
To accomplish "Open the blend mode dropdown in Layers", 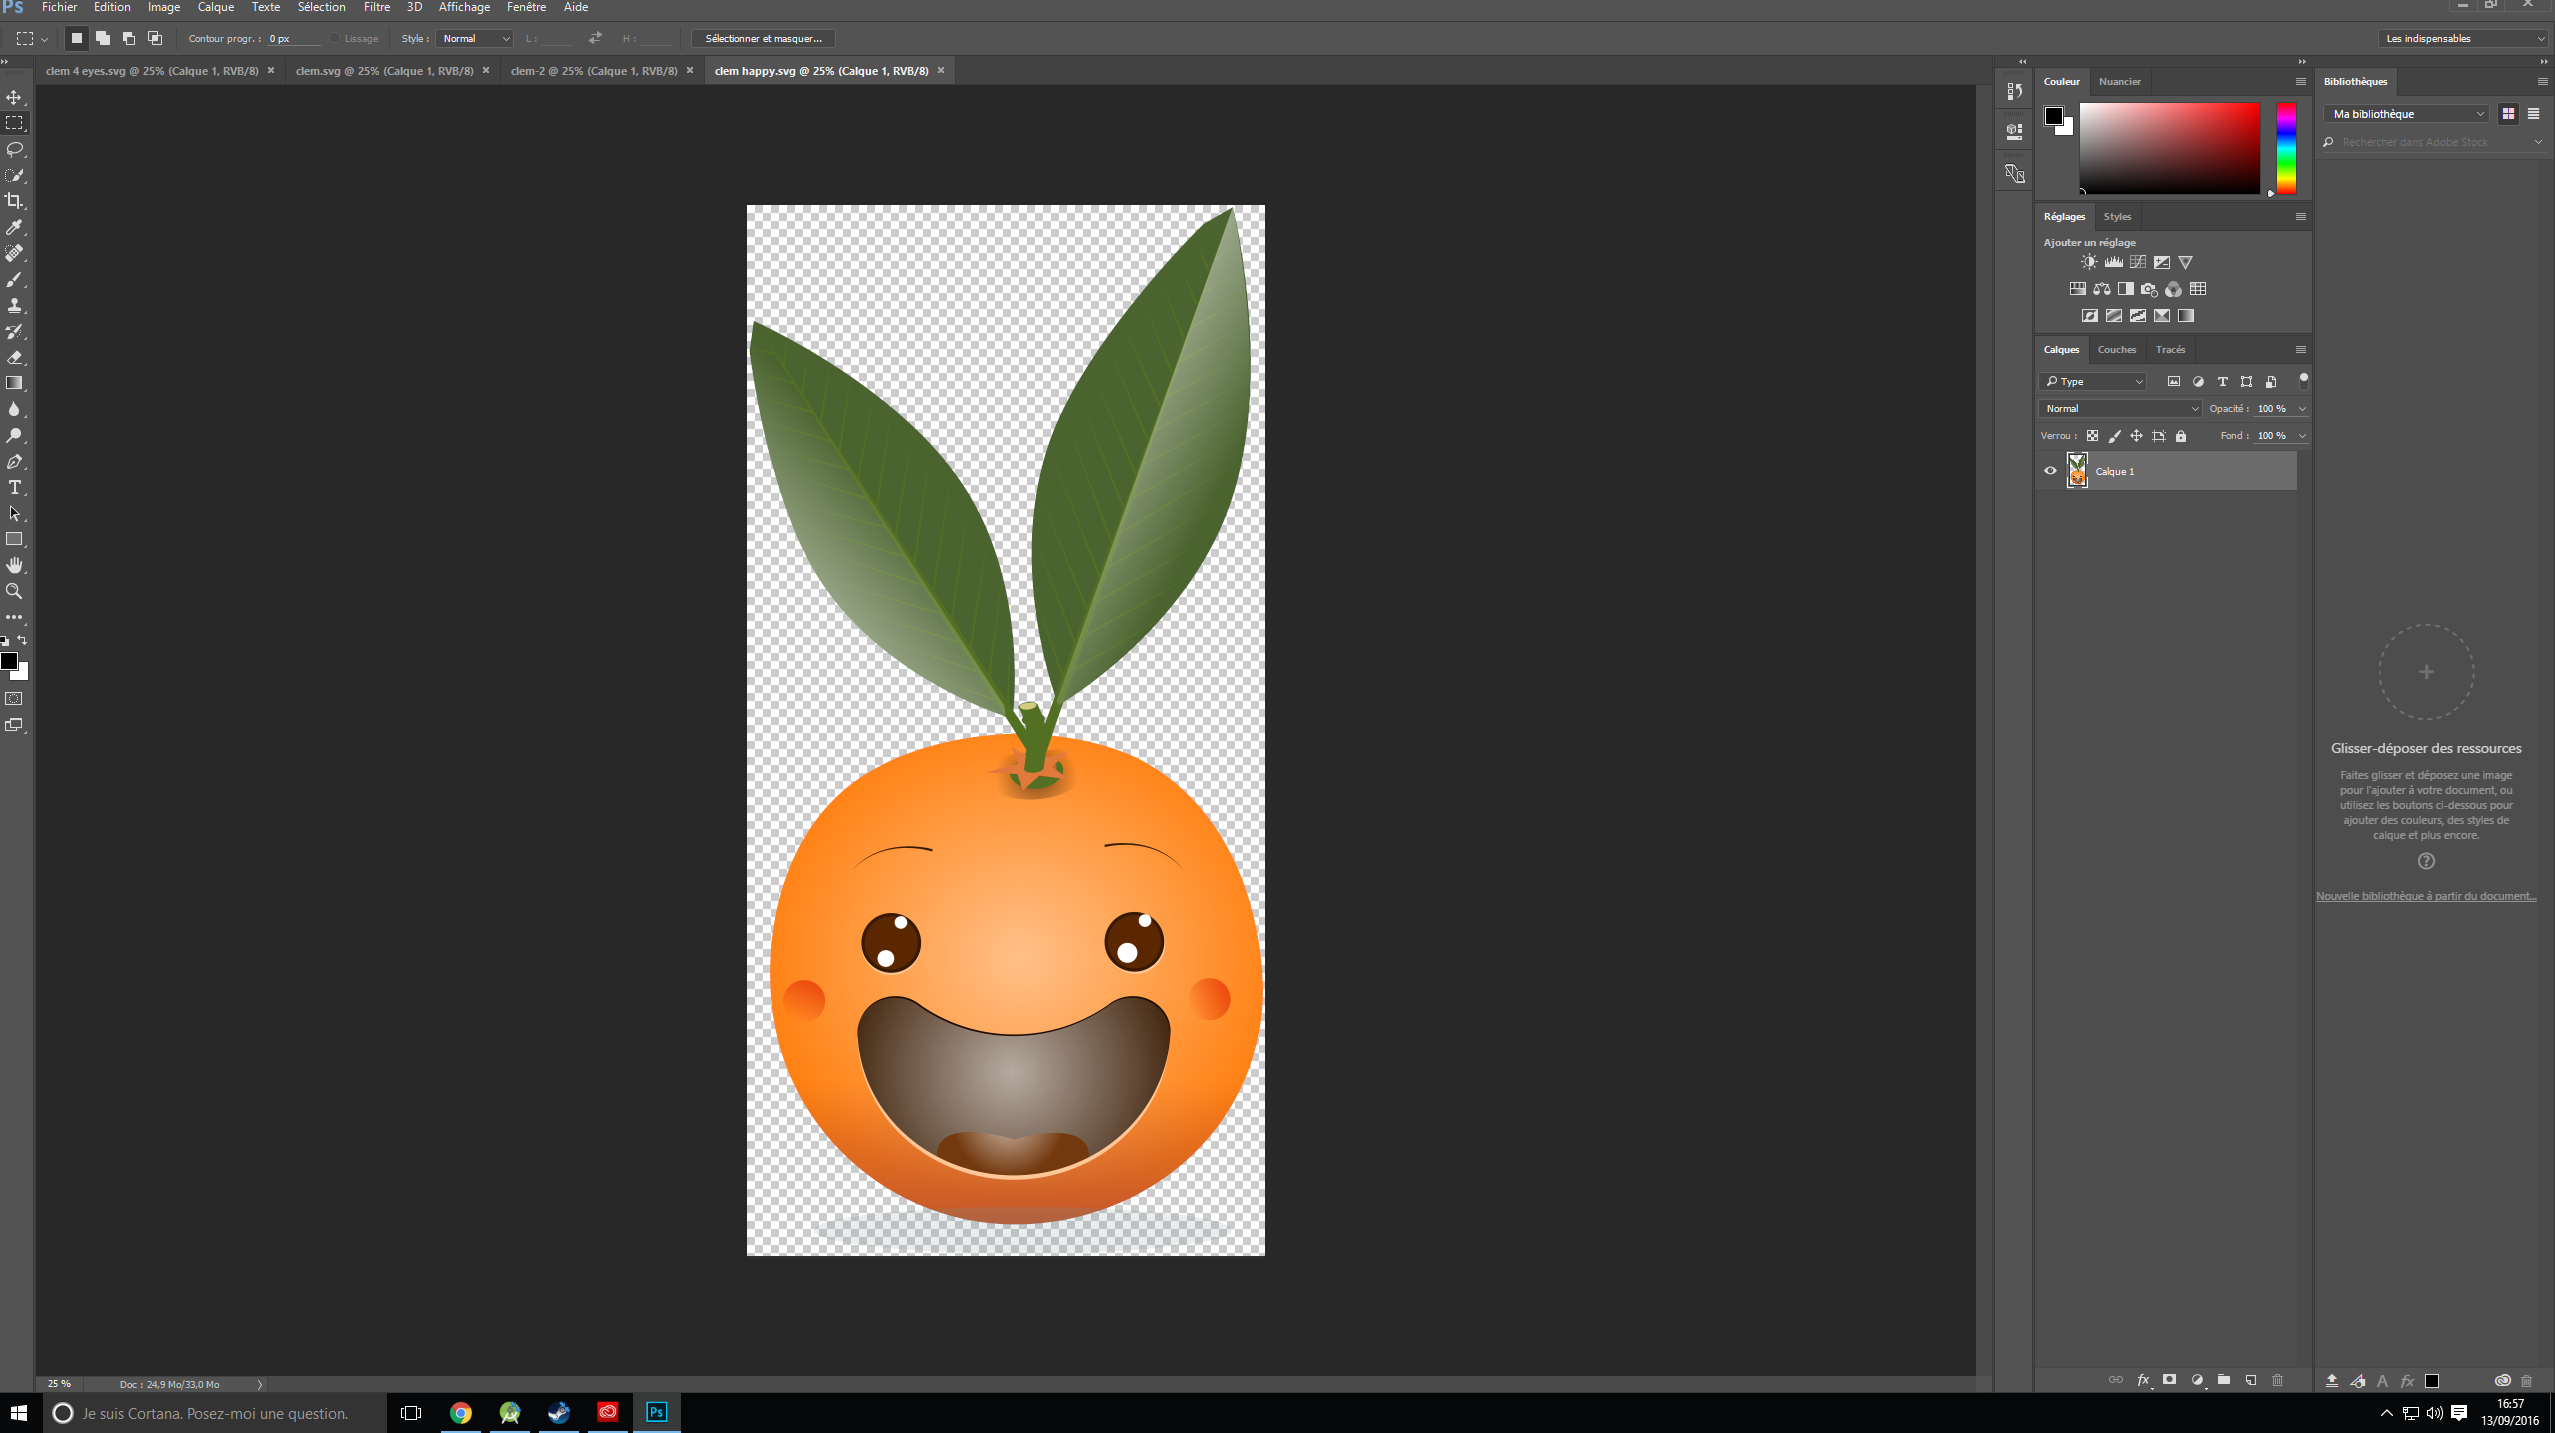I will click(x=2120, y=408).
